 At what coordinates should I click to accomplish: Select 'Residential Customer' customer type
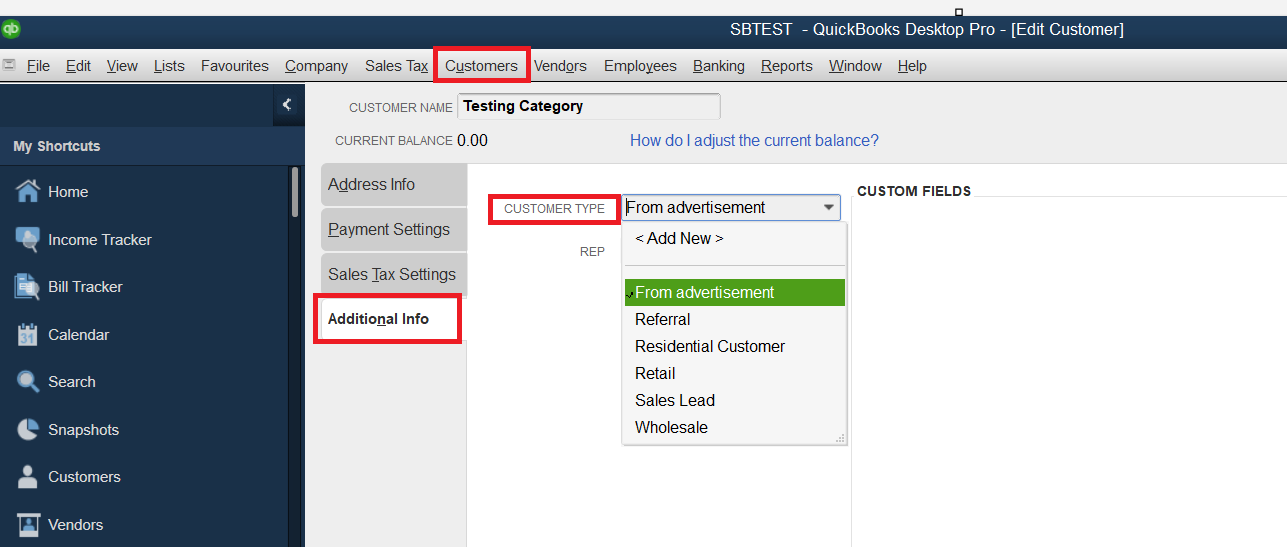(734, 347)
